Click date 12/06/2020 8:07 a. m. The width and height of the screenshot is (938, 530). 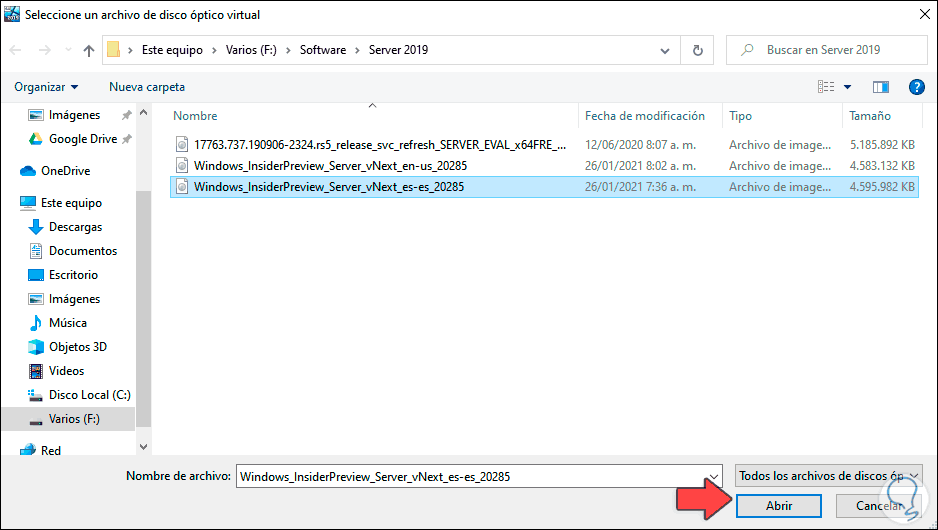pyautogui.click(x=640, y=145)
